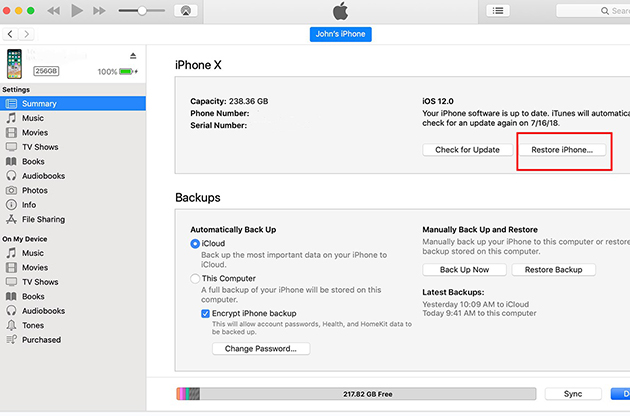Select the This Computer radio button

coord(195,279)
